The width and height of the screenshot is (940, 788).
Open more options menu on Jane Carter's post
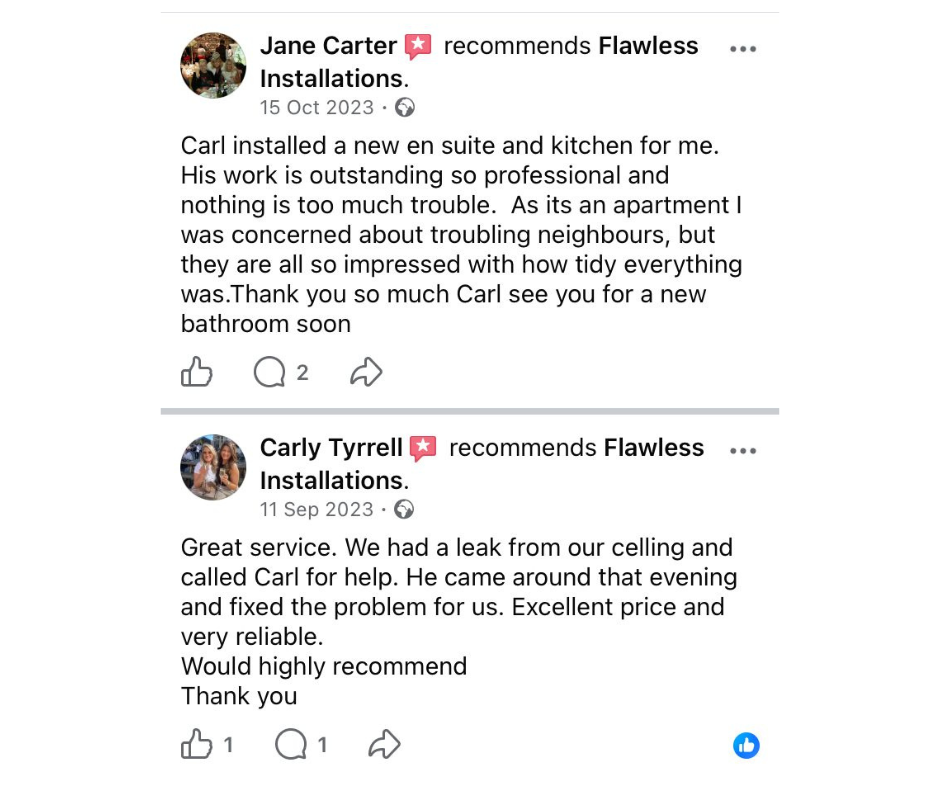[x=743, y=49]
